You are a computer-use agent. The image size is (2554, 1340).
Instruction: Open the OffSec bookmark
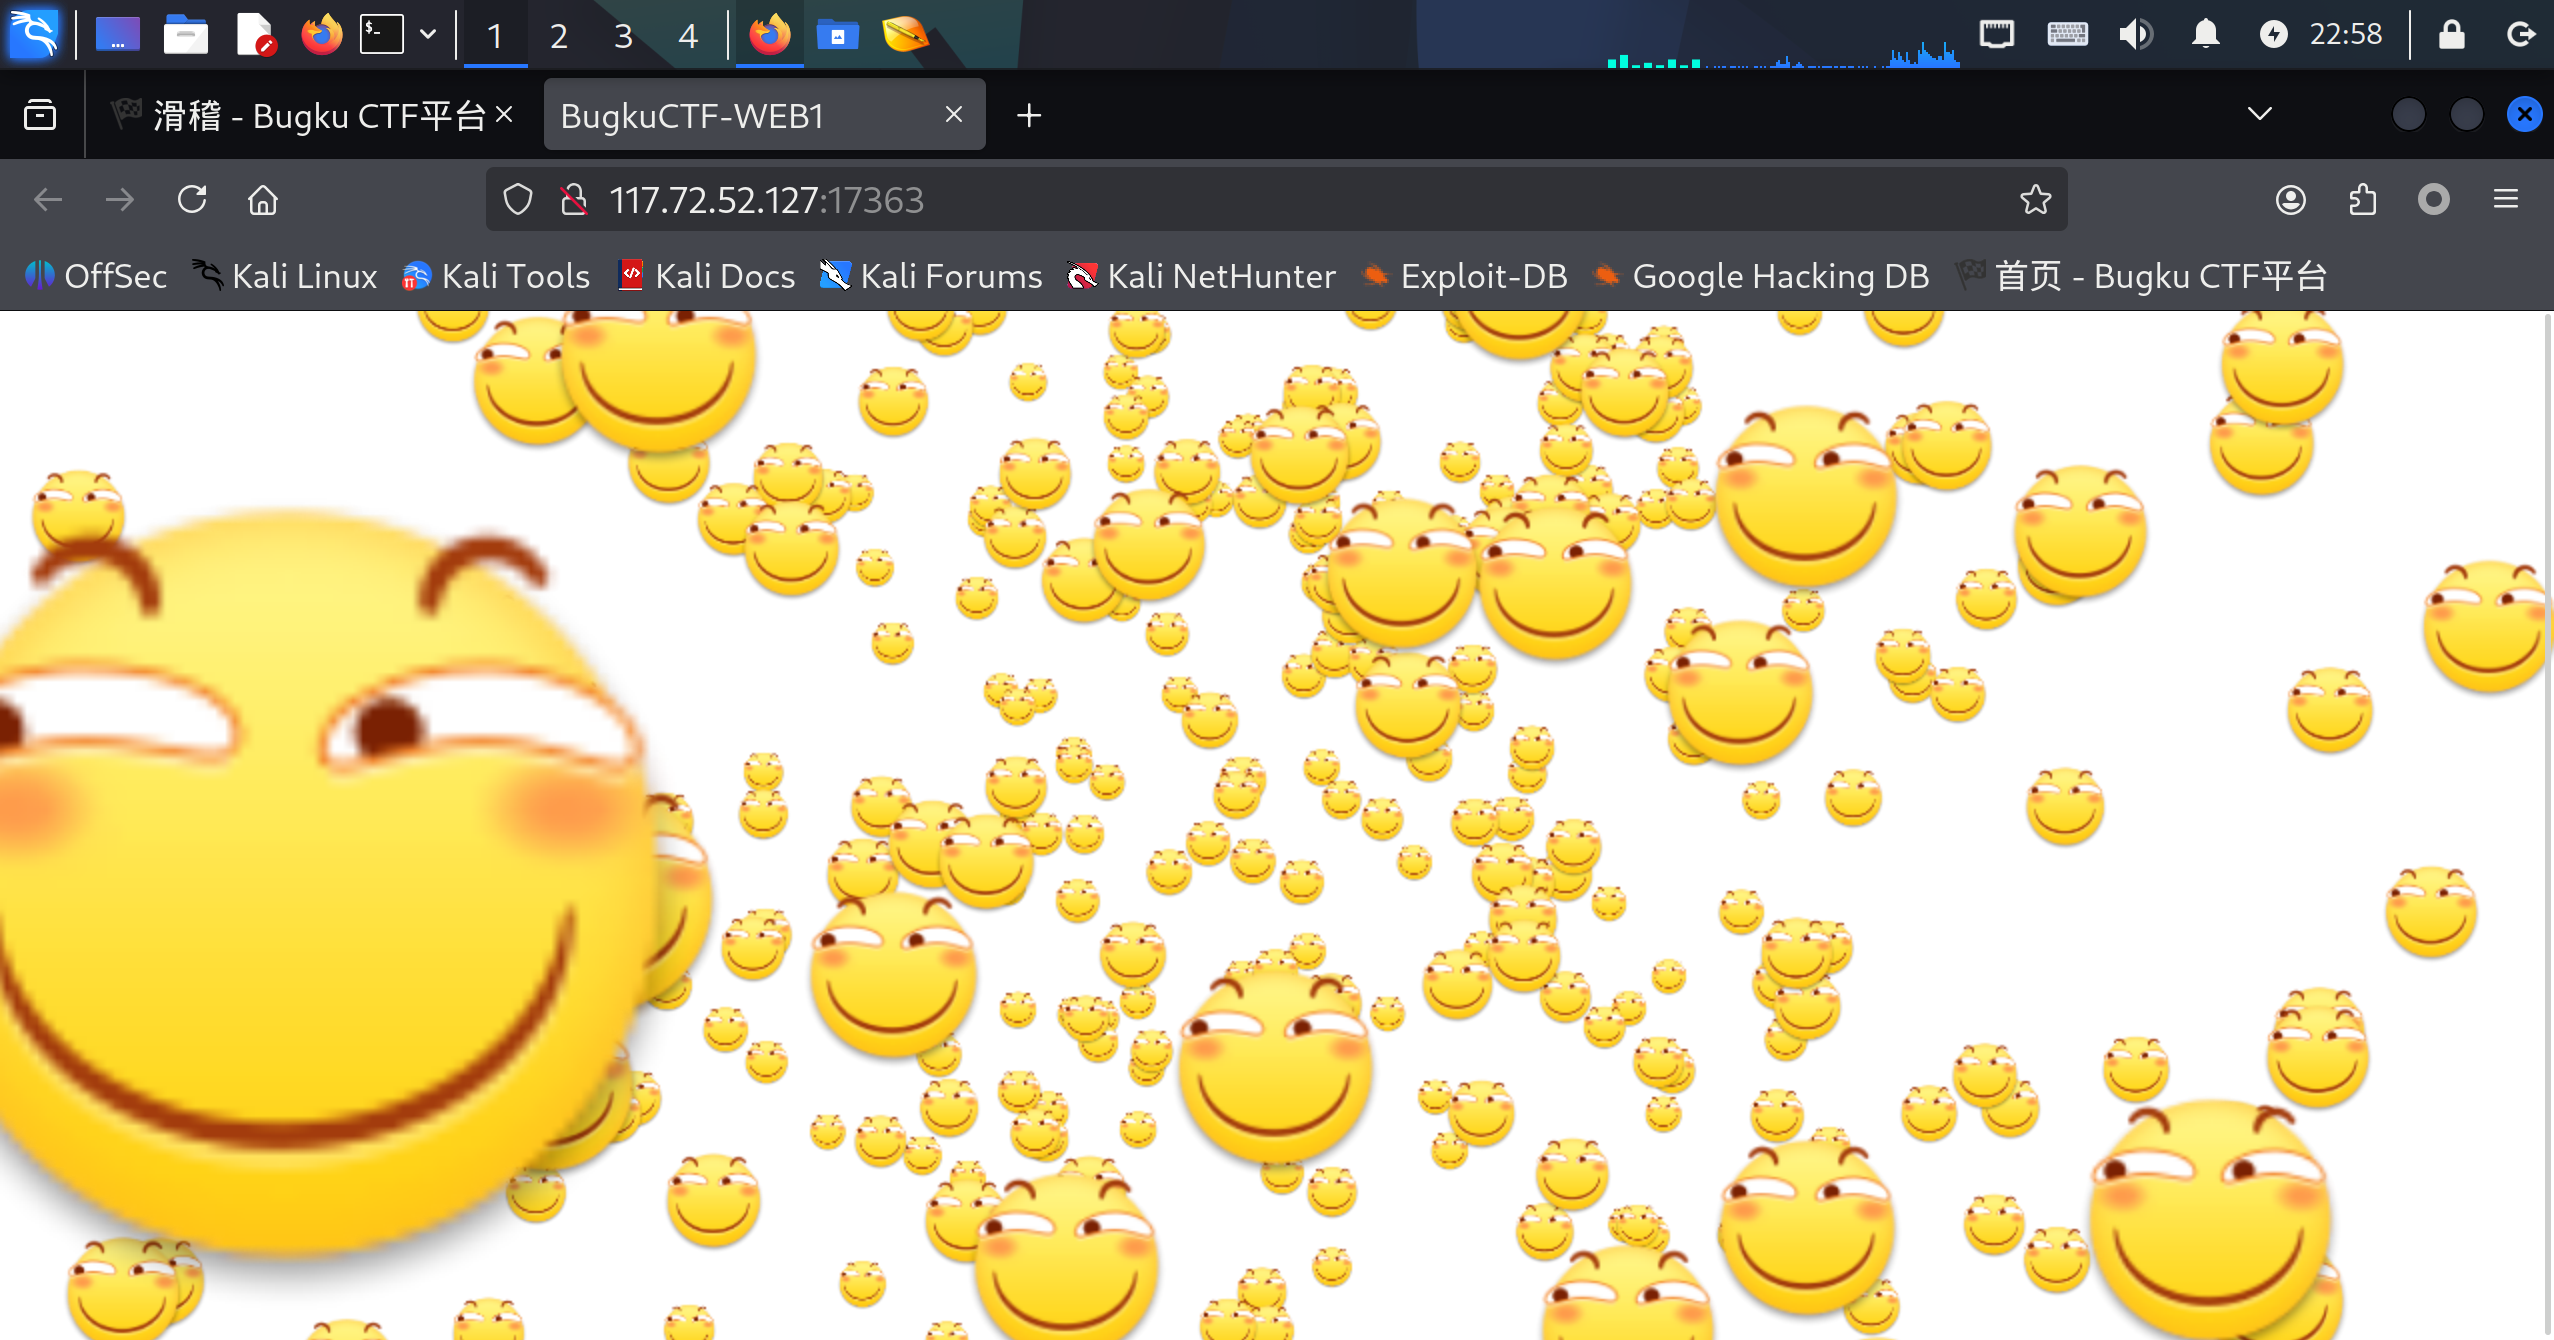[96, 276]
